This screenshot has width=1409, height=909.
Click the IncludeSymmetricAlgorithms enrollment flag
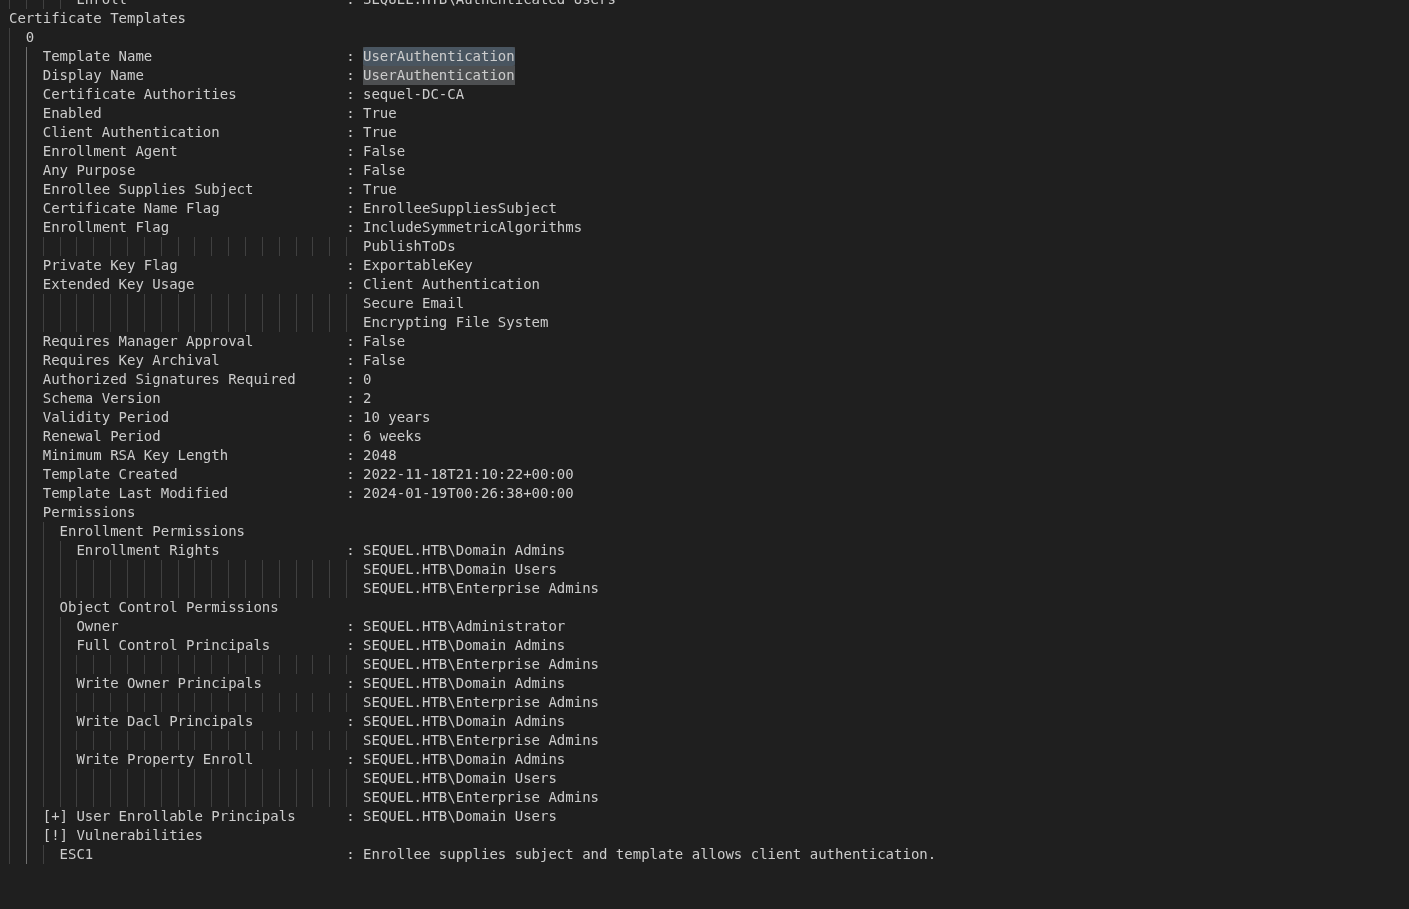pos(472,227)
